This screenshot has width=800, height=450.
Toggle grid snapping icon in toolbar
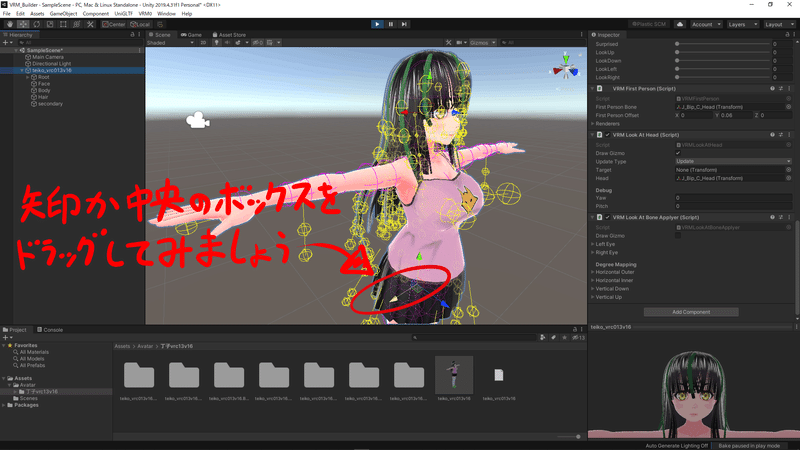(160, 24)
